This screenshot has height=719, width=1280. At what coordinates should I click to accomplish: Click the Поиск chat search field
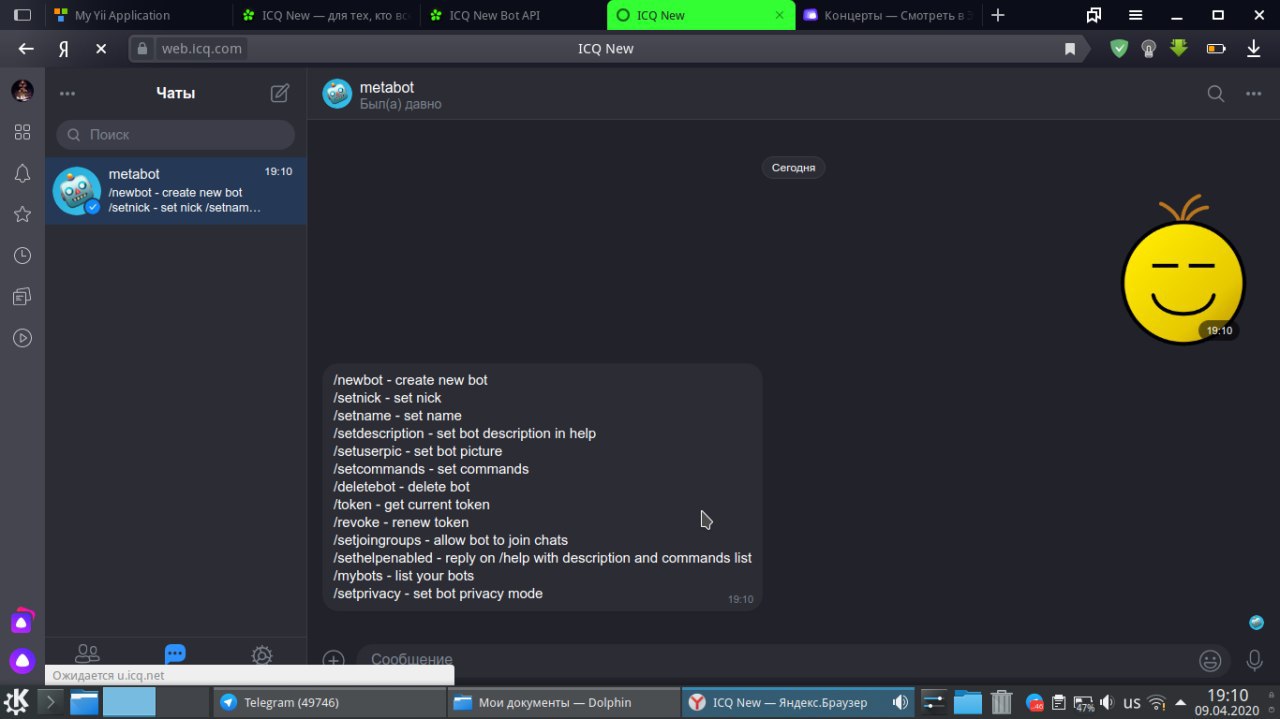176,134
